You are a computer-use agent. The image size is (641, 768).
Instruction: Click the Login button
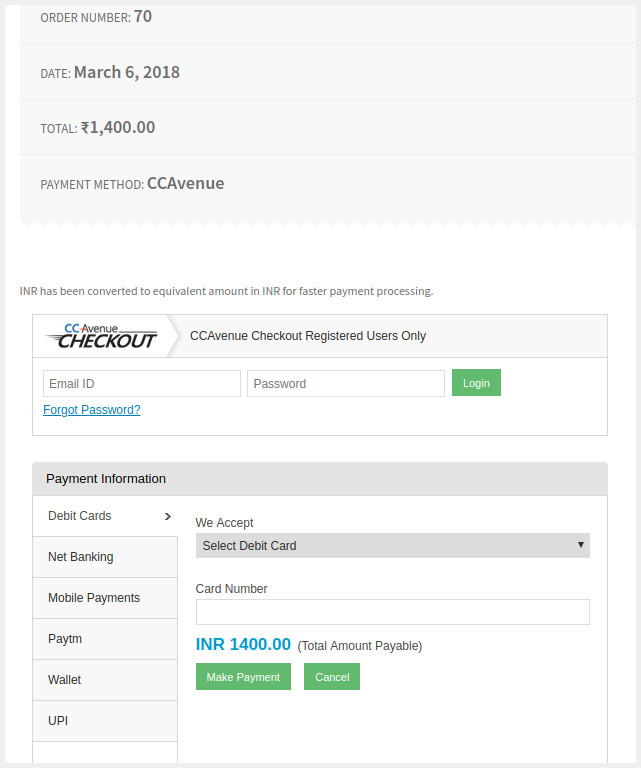476,383
